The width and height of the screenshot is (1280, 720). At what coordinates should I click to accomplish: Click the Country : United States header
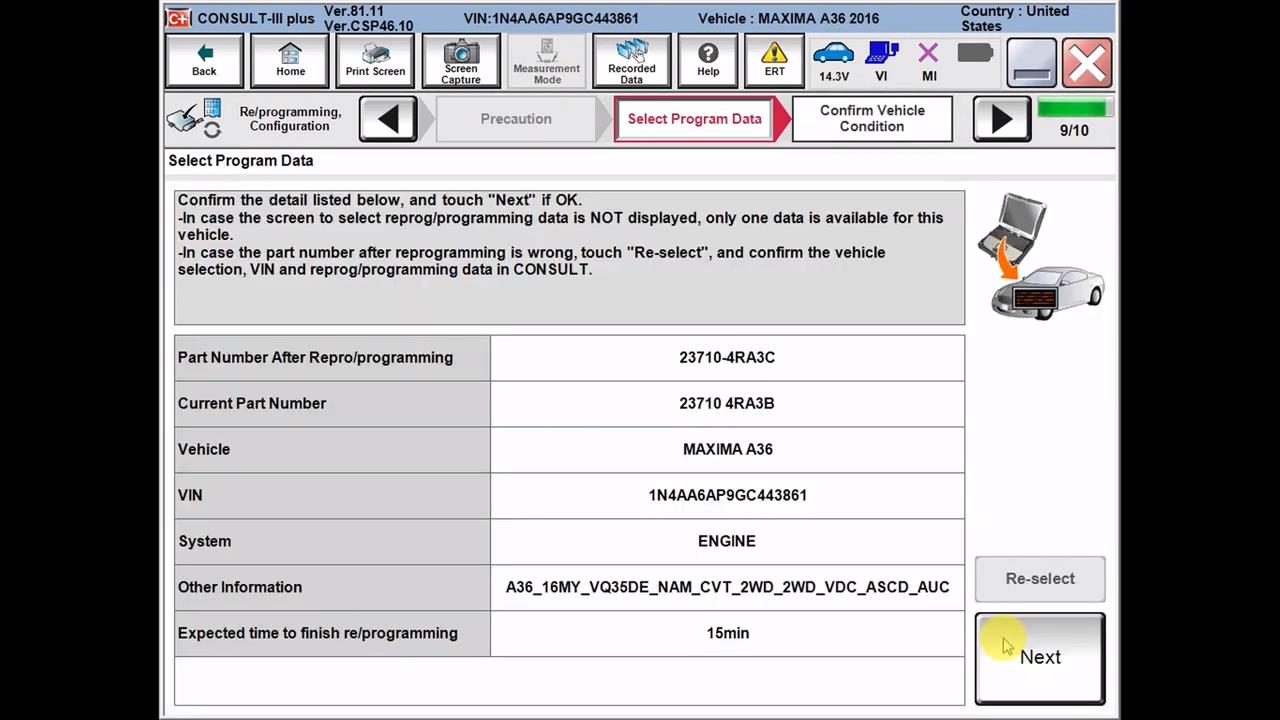tap(1015, 18)
